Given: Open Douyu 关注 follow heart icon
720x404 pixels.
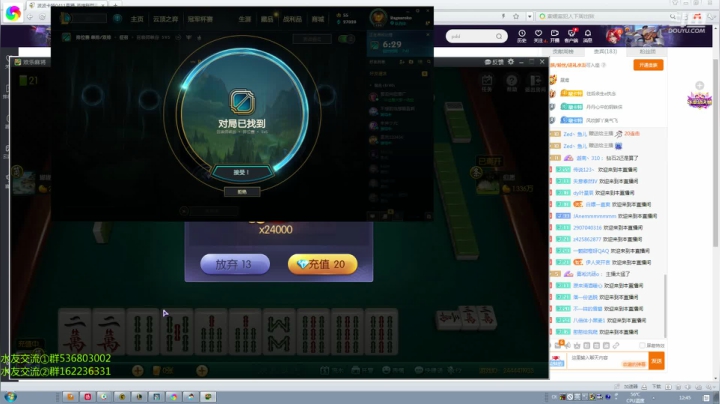Looking at the screenshot, I should (538, 36).
